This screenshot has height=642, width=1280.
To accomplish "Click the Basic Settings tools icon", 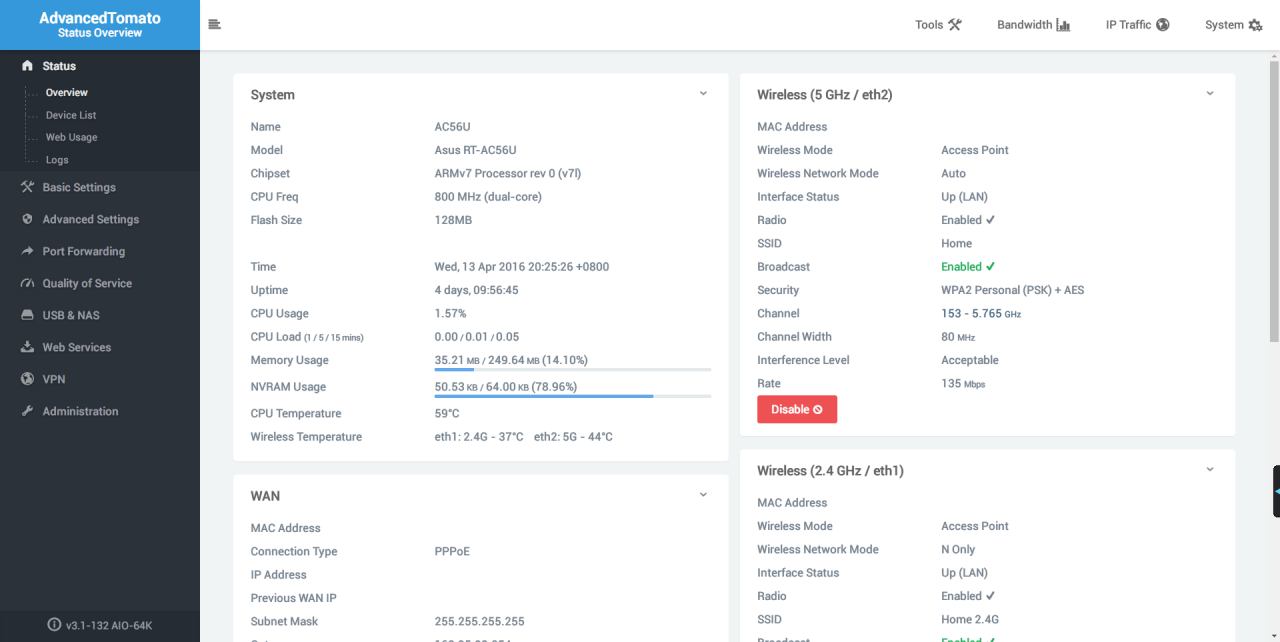I will point(27,187).
